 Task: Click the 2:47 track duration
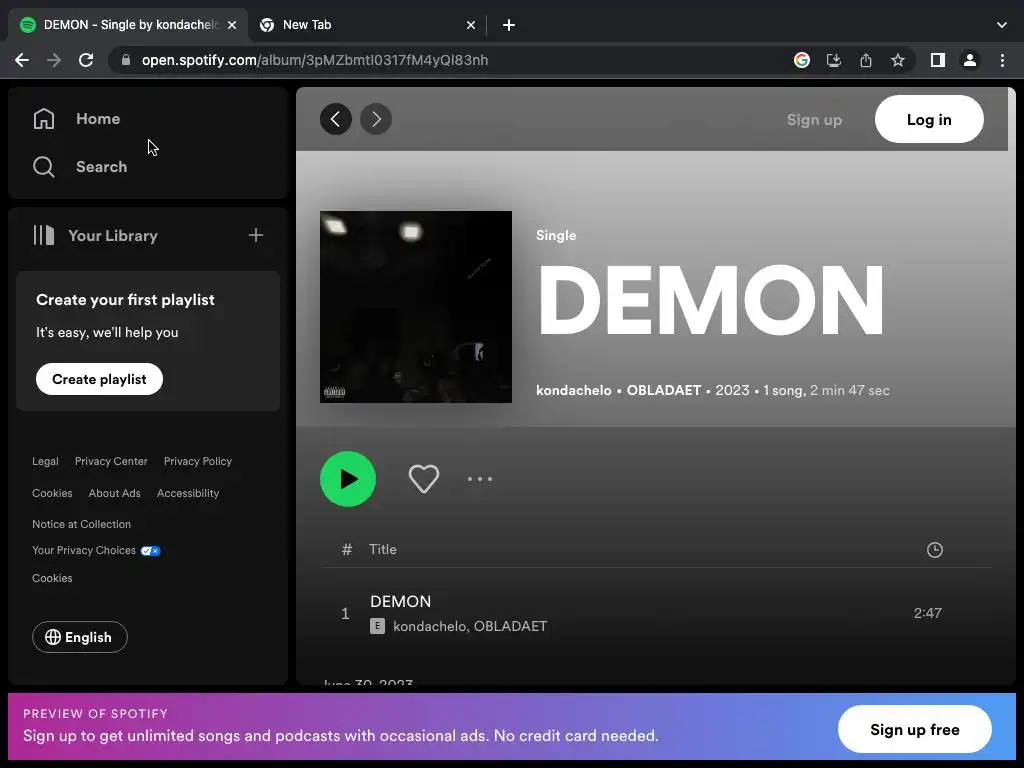tap(927, 613)
